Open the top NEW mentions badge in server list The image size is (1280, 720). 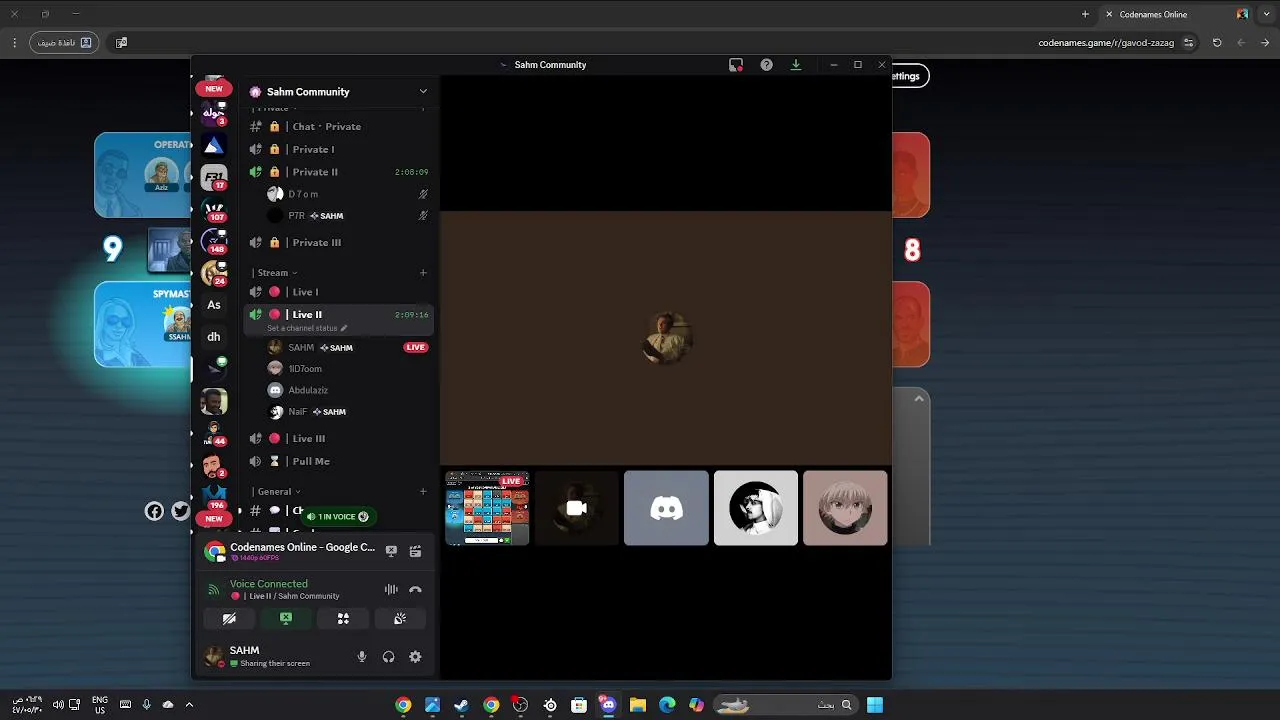tap(214, 88)
